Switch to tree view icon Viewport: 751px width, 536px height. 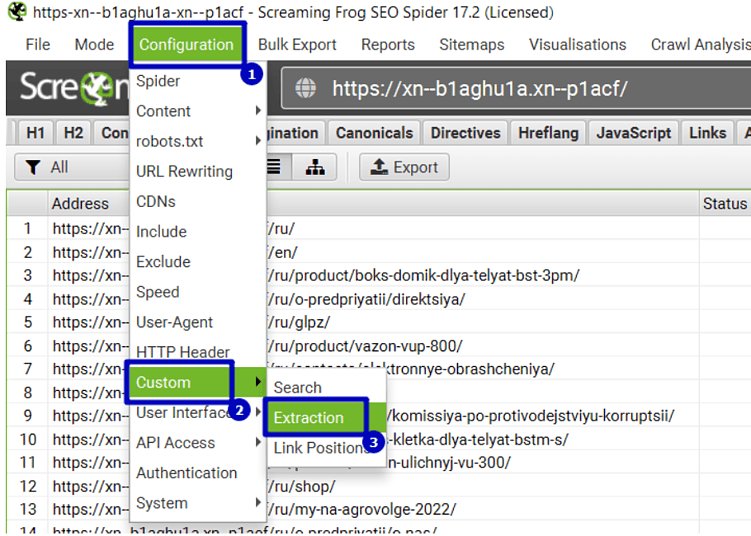pos(315,167)
